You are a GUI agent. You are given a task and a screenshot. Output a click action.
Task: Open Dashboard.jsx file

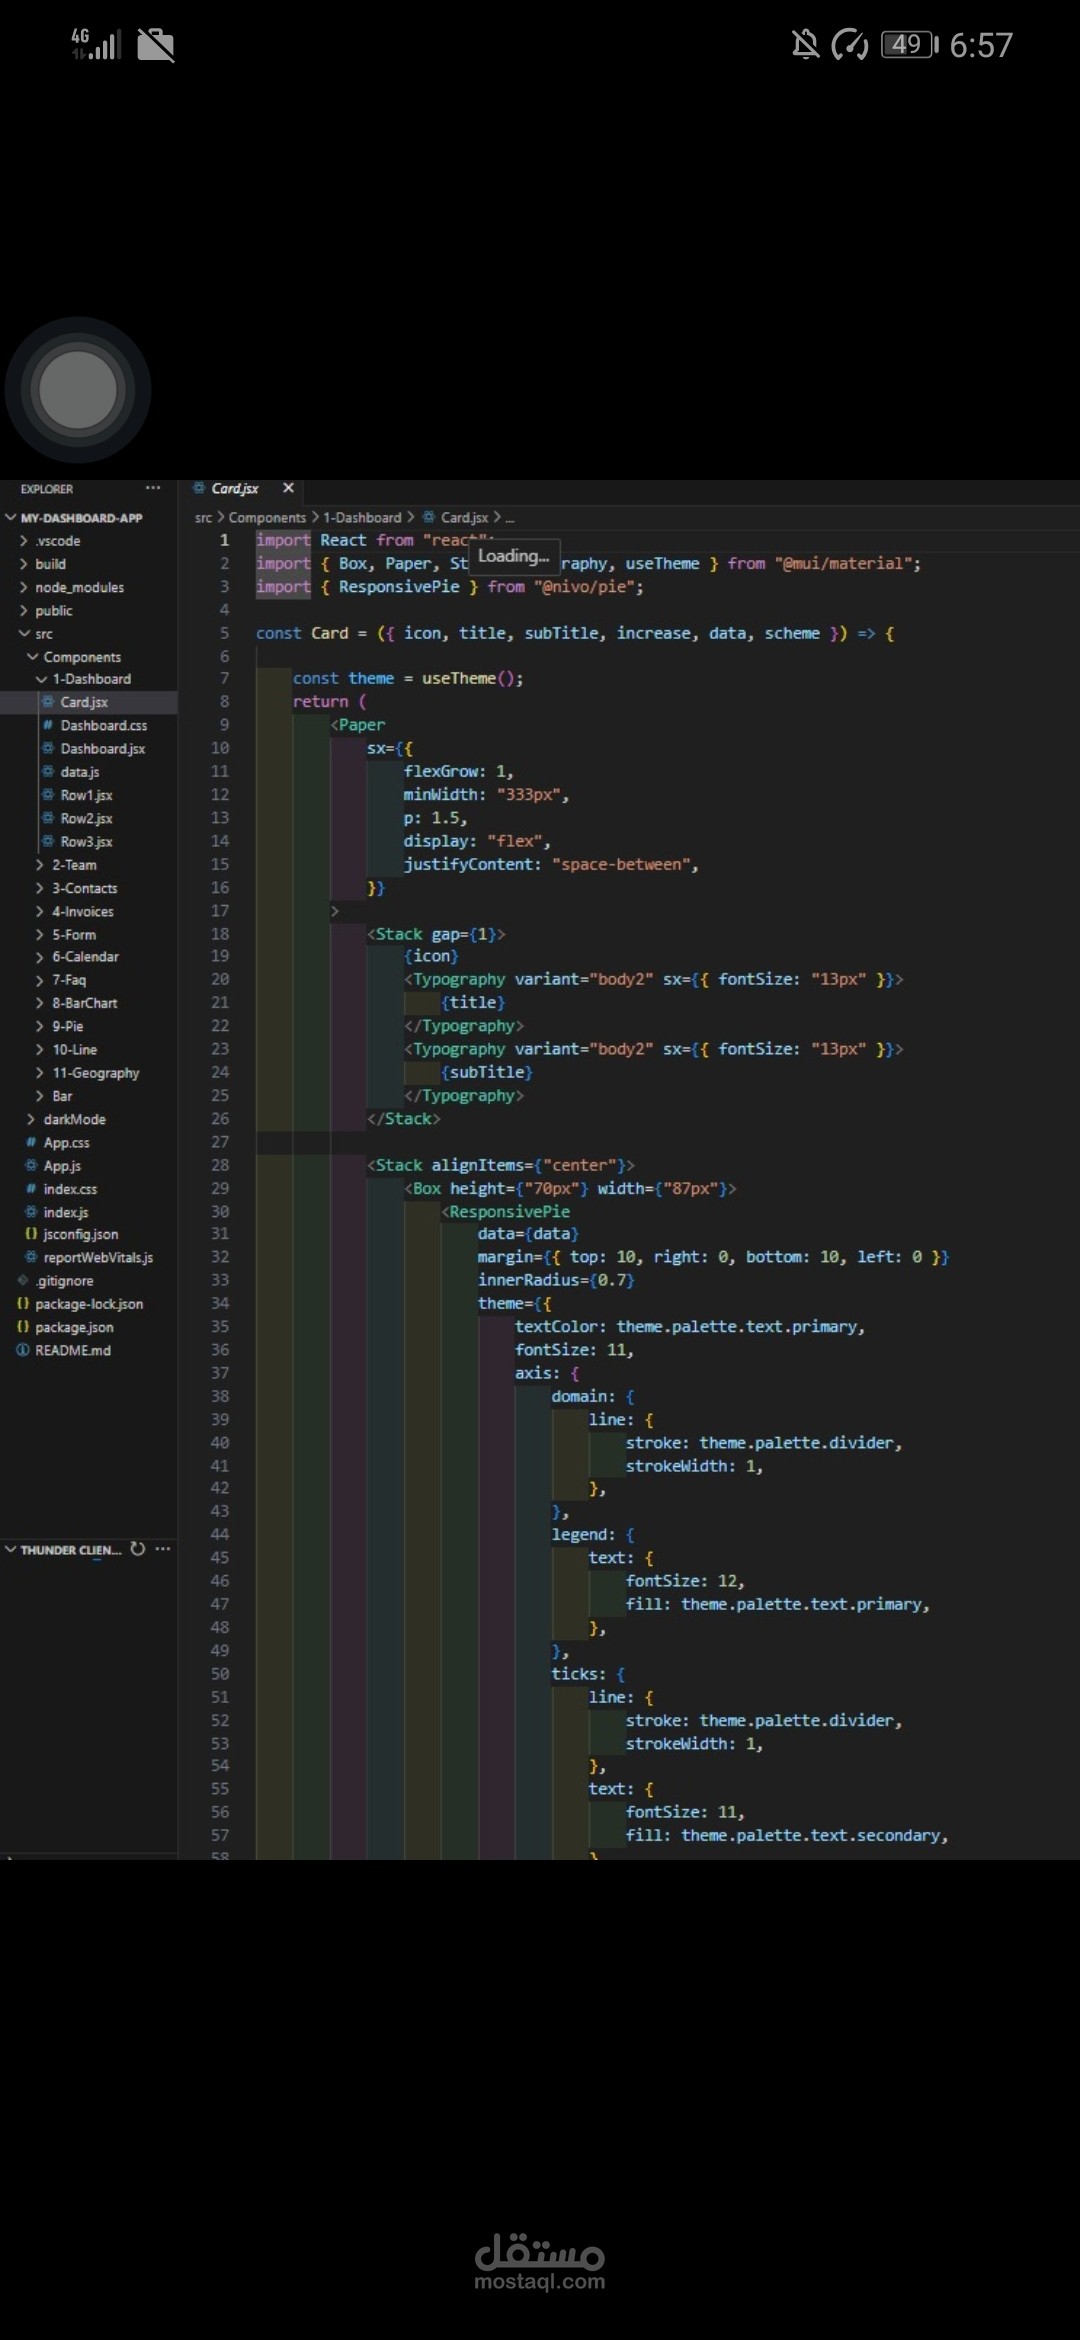pos(102,748)
